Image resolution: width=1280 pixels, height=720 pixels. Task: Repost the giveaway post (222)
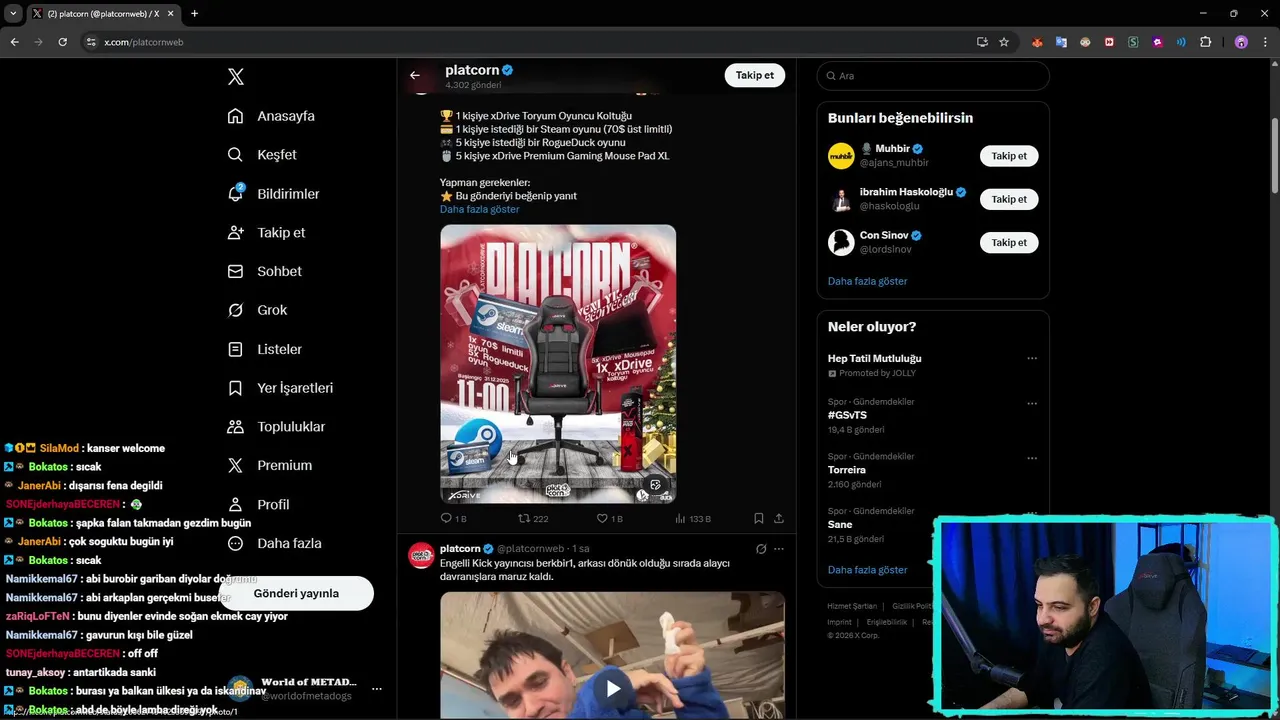[x=533, y=518]
